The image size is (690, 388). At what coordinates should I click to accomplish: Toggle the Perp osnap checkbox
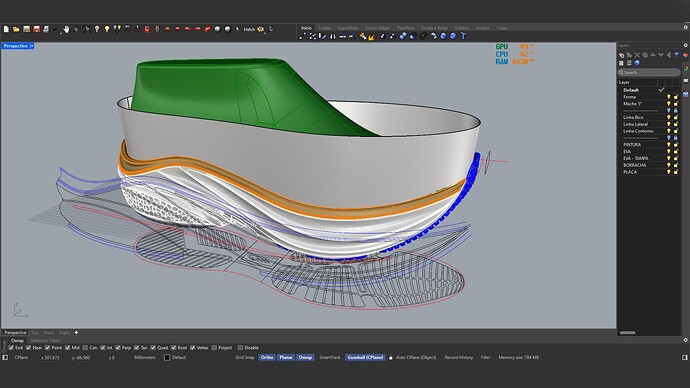pyautogui.click(x=117, y=348)
